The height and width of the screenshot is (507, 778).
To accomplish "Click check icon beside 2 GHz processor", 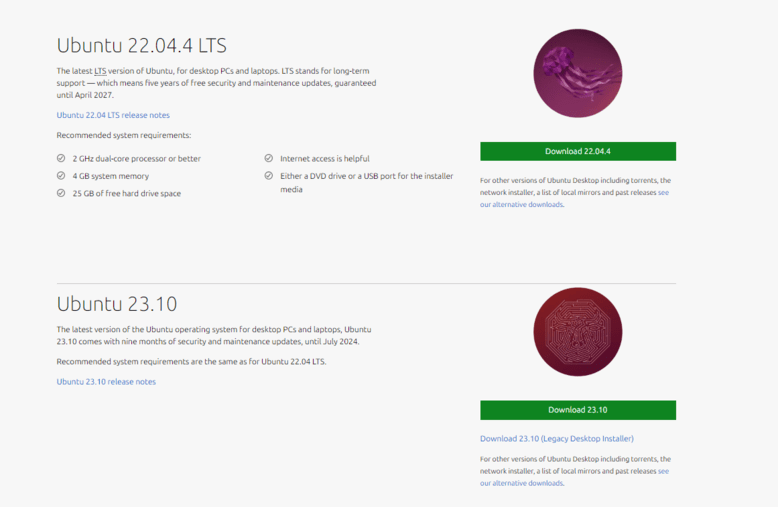I will coord(61,159).
